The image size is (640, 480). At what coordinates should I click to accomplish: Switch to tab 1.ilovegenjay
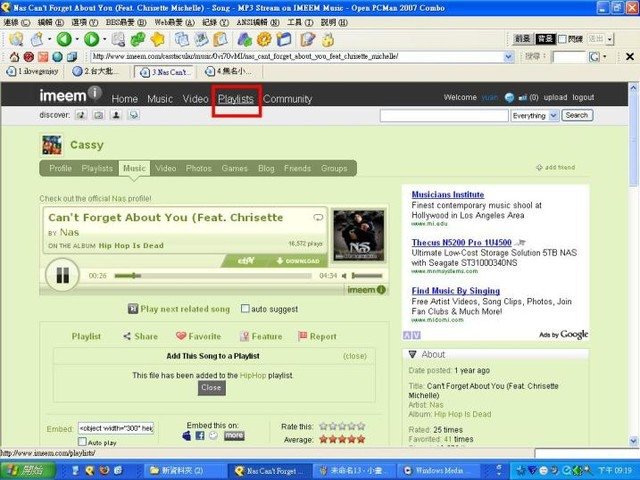pos(33,71)
